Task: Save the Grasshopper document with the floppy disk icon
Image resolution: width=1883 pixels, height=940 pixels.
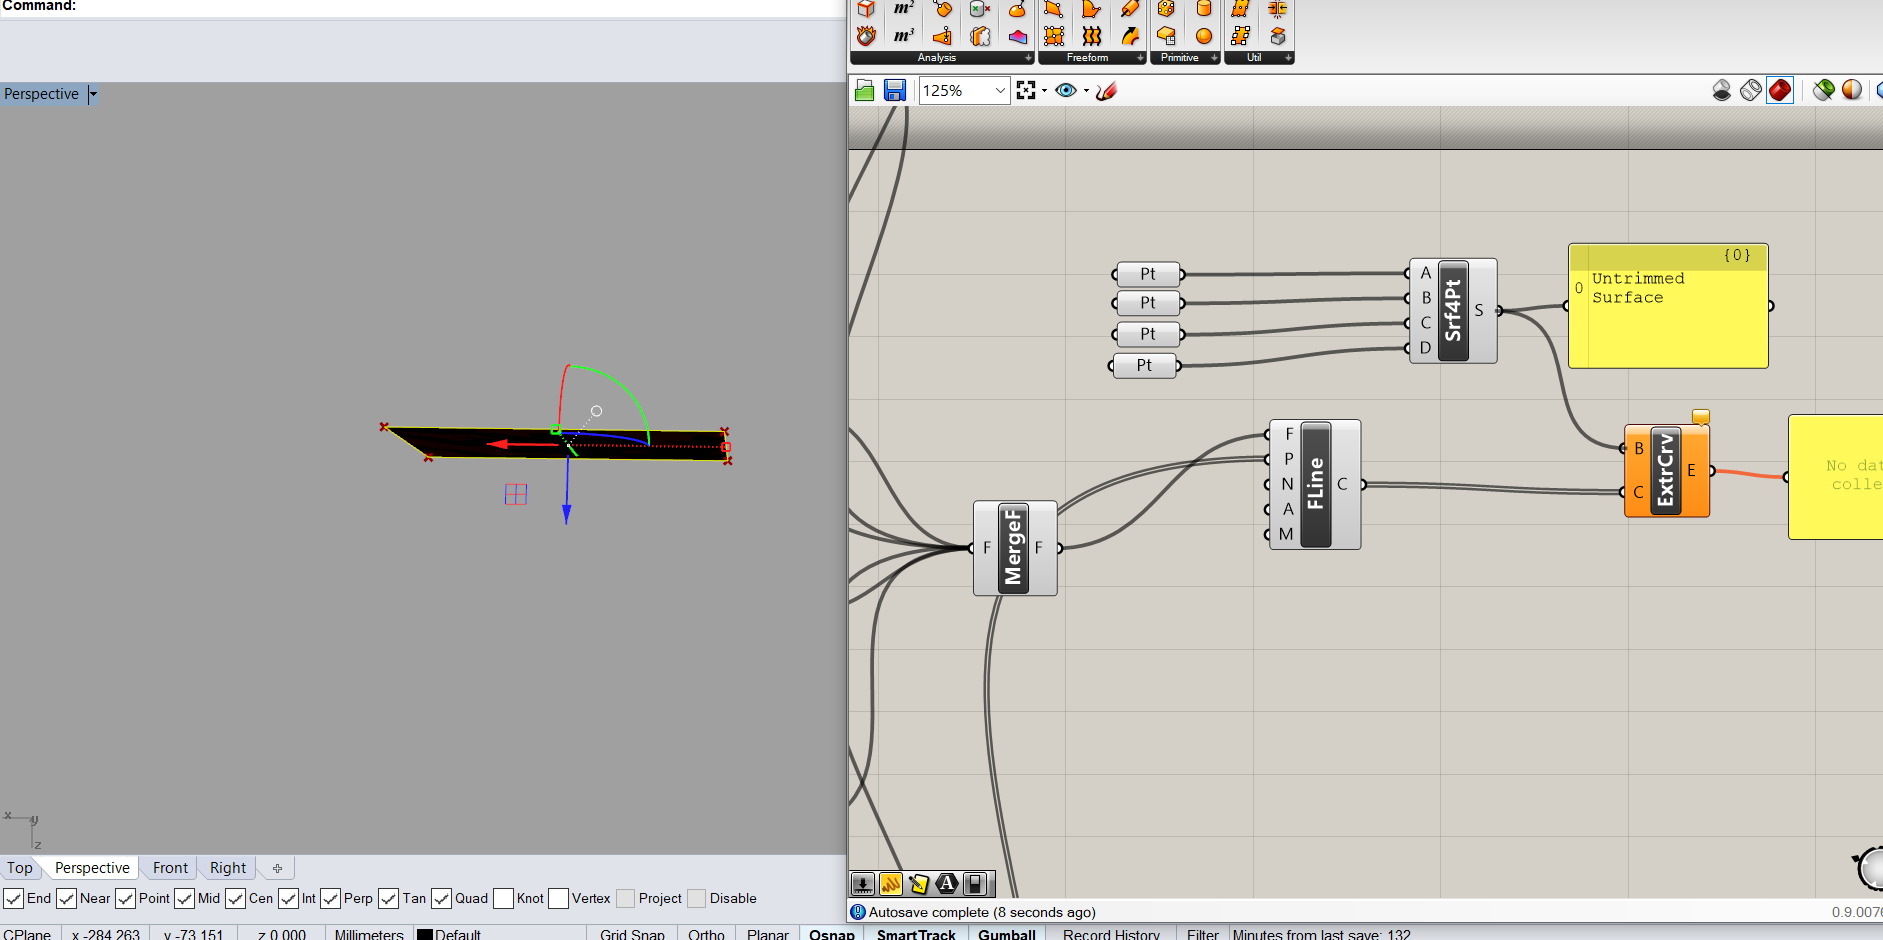Action: [x=895, y=91]
